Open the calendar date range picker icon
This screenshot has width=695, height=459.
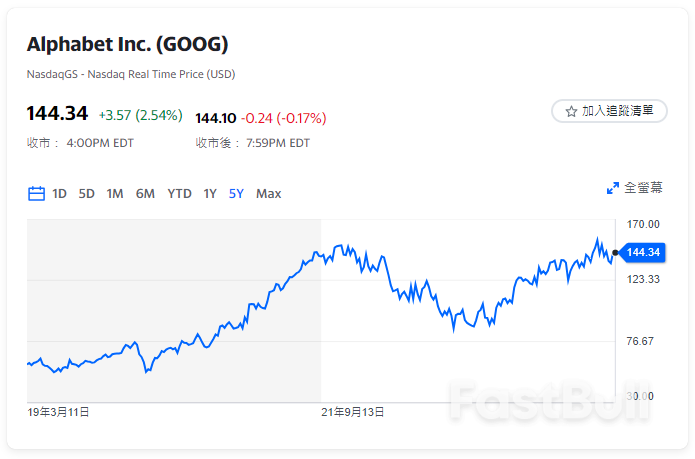click(x=36, y=194)
